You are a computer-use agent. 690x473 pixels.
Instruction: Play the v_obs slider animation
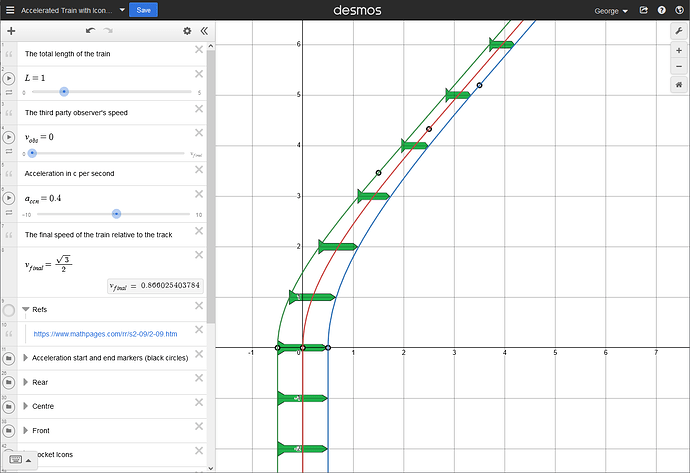click(x=8, y=137)
